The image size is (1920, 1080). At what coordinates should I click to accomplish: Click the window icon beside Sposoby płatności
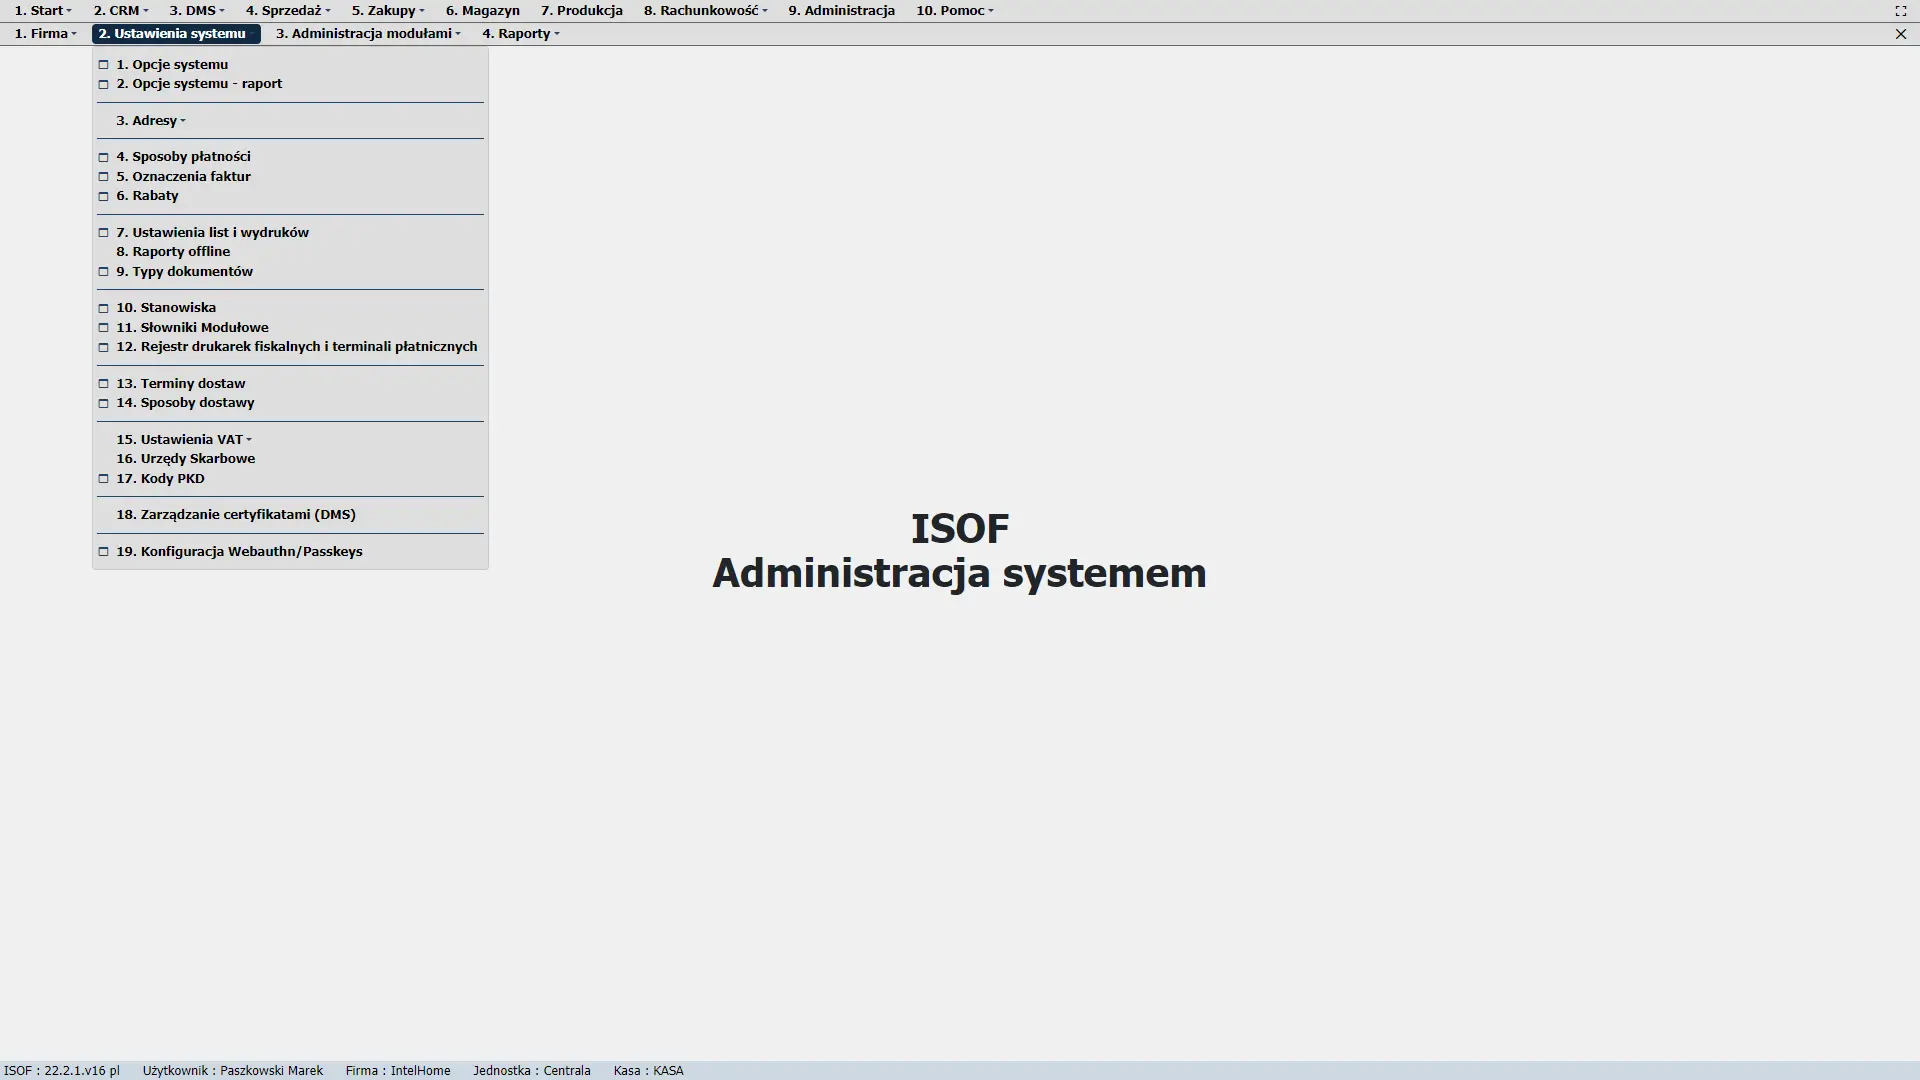pos(103,157)
